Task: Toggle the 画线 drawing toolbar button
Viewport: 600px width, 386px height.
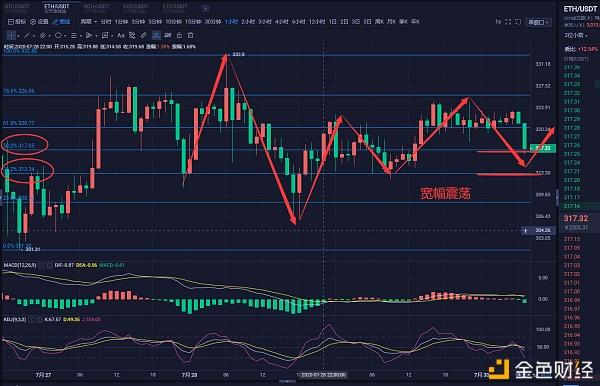Action: [x=61, y=22]
